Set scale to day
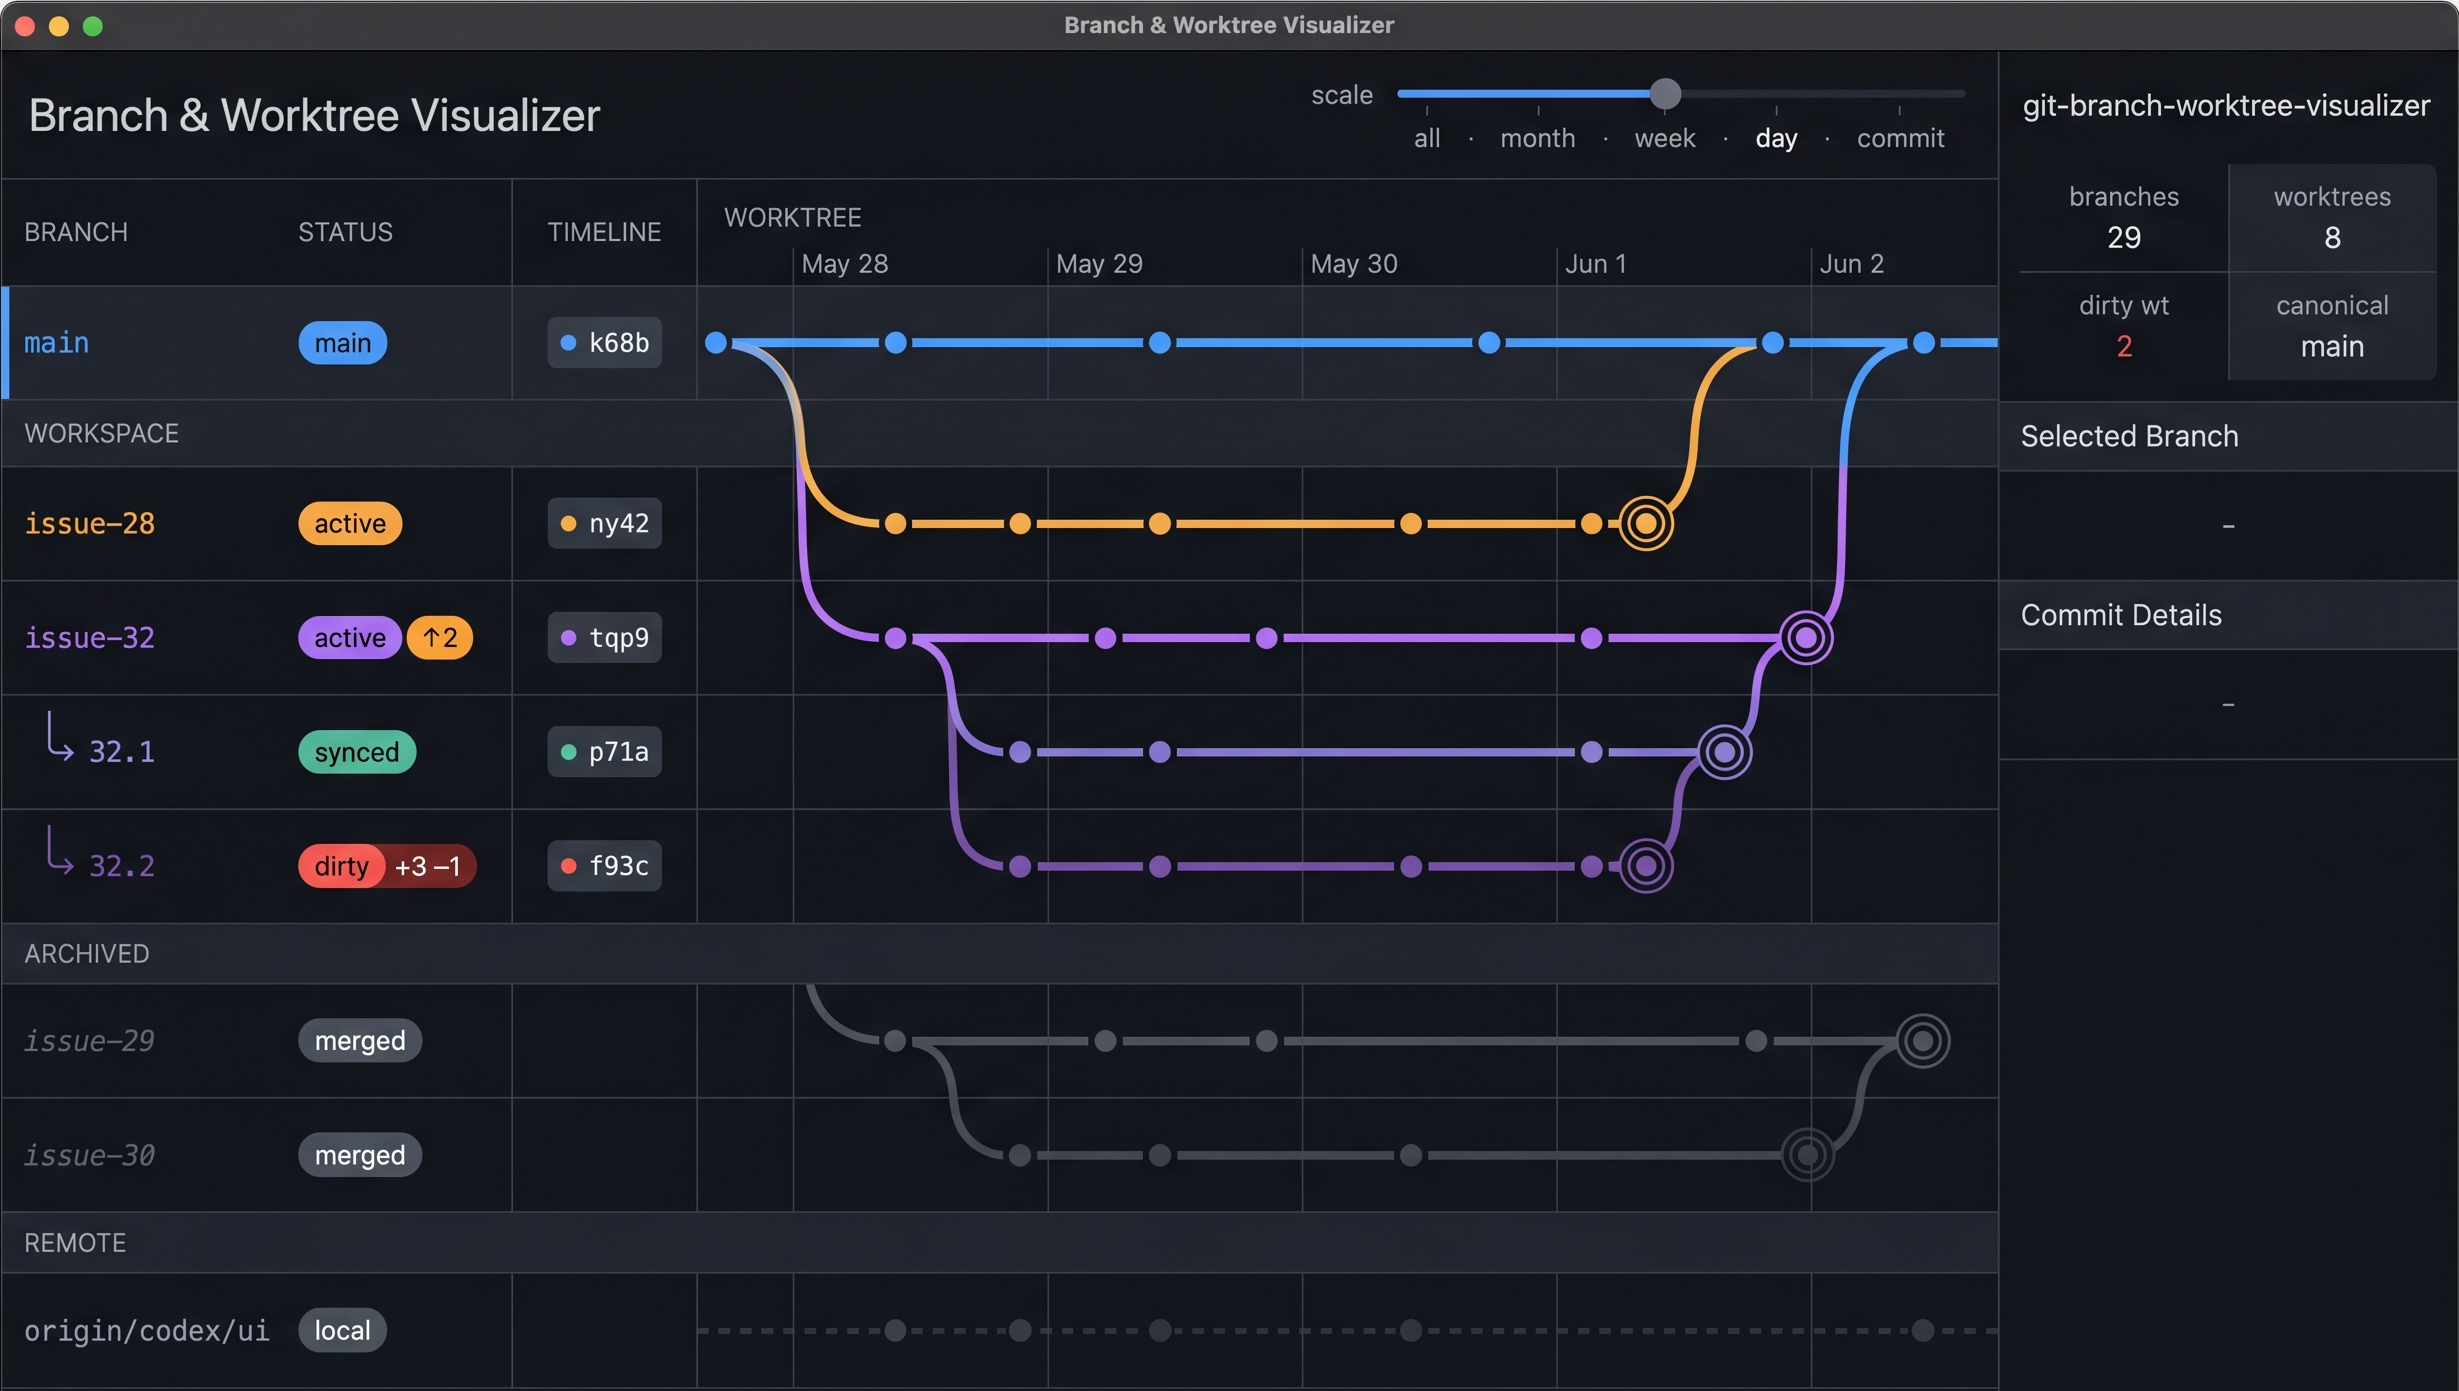2459x1391 pixels. click(1776, 138)
